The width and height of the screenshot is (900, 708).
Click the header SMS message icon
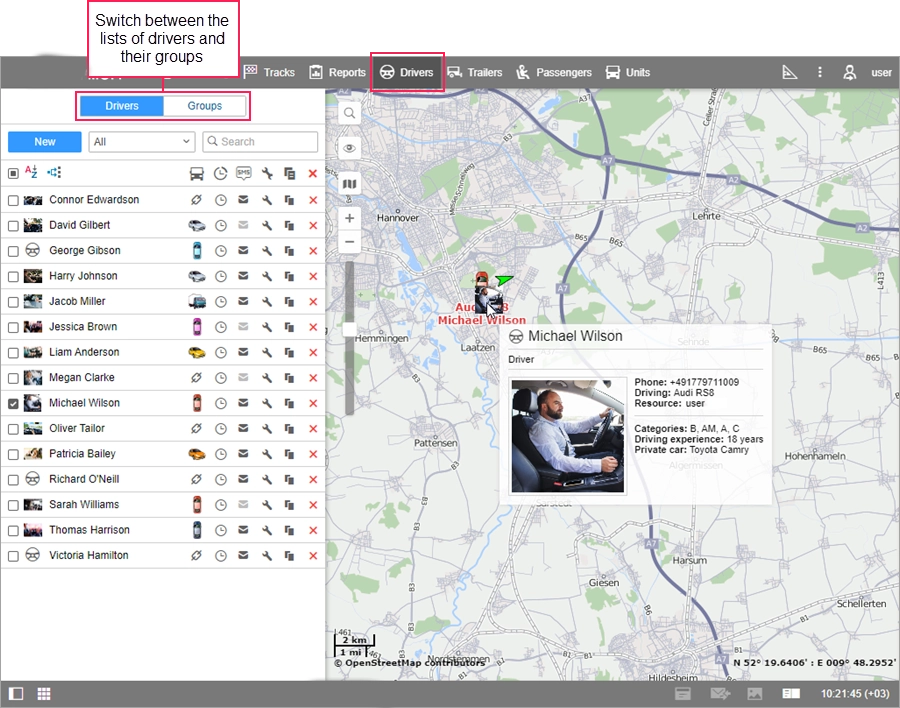[243, 173]
